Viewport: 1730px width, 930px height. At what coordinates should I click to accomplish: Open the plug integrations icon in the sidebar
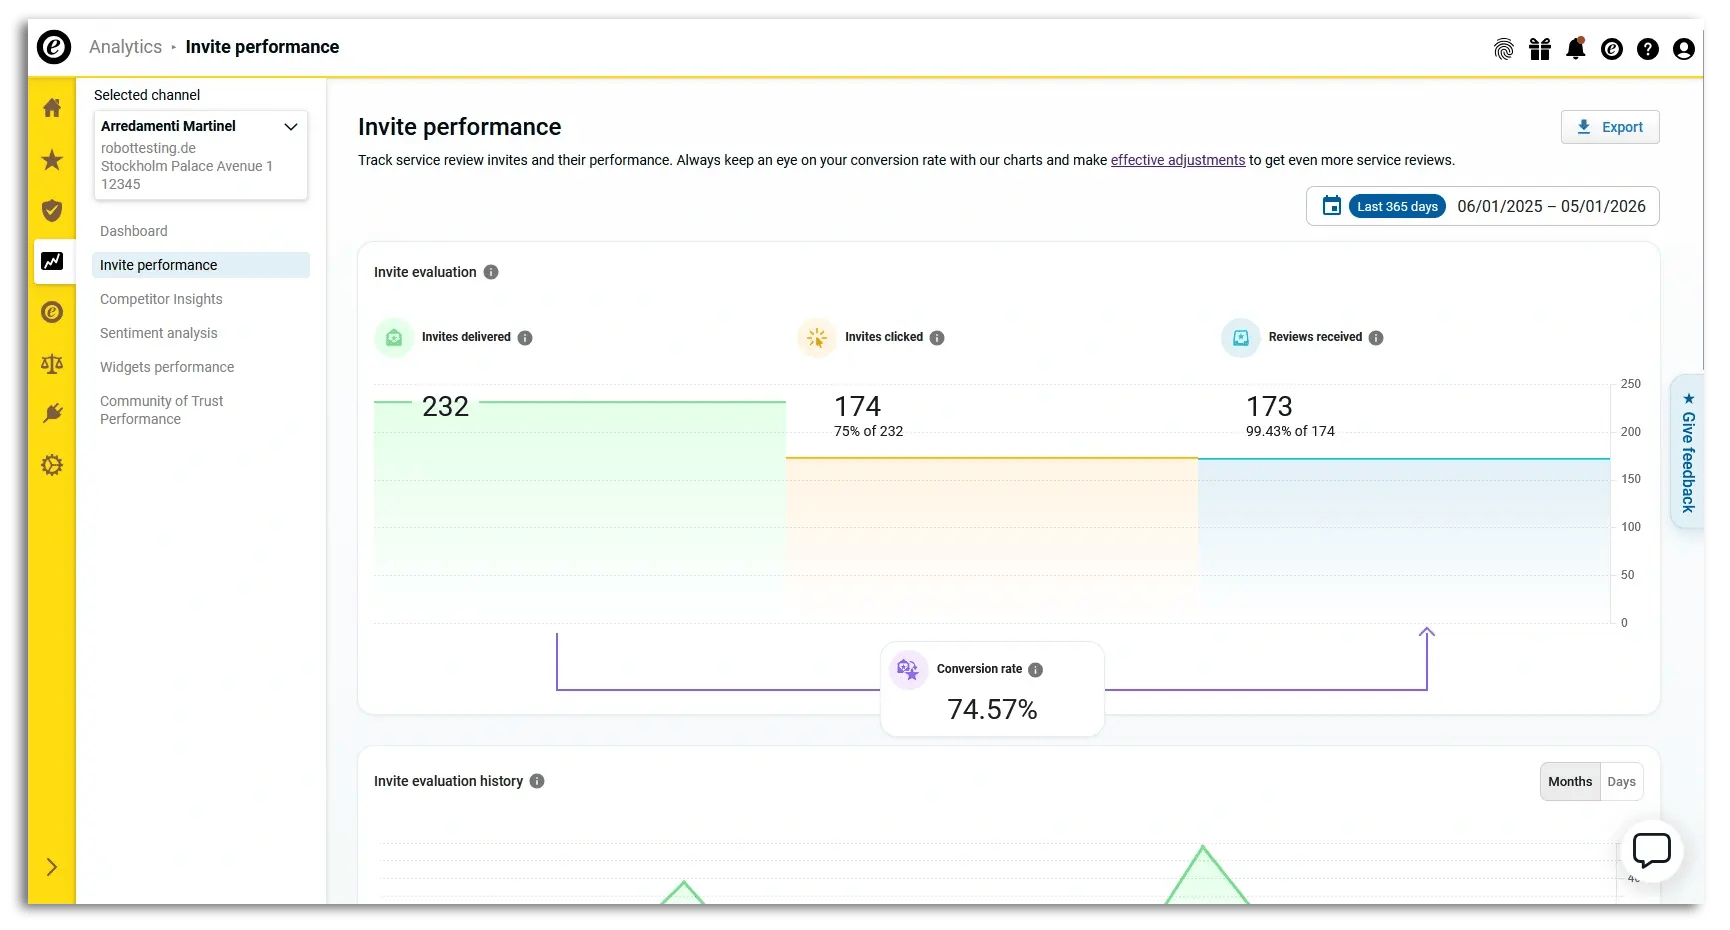tap(52, 413)
